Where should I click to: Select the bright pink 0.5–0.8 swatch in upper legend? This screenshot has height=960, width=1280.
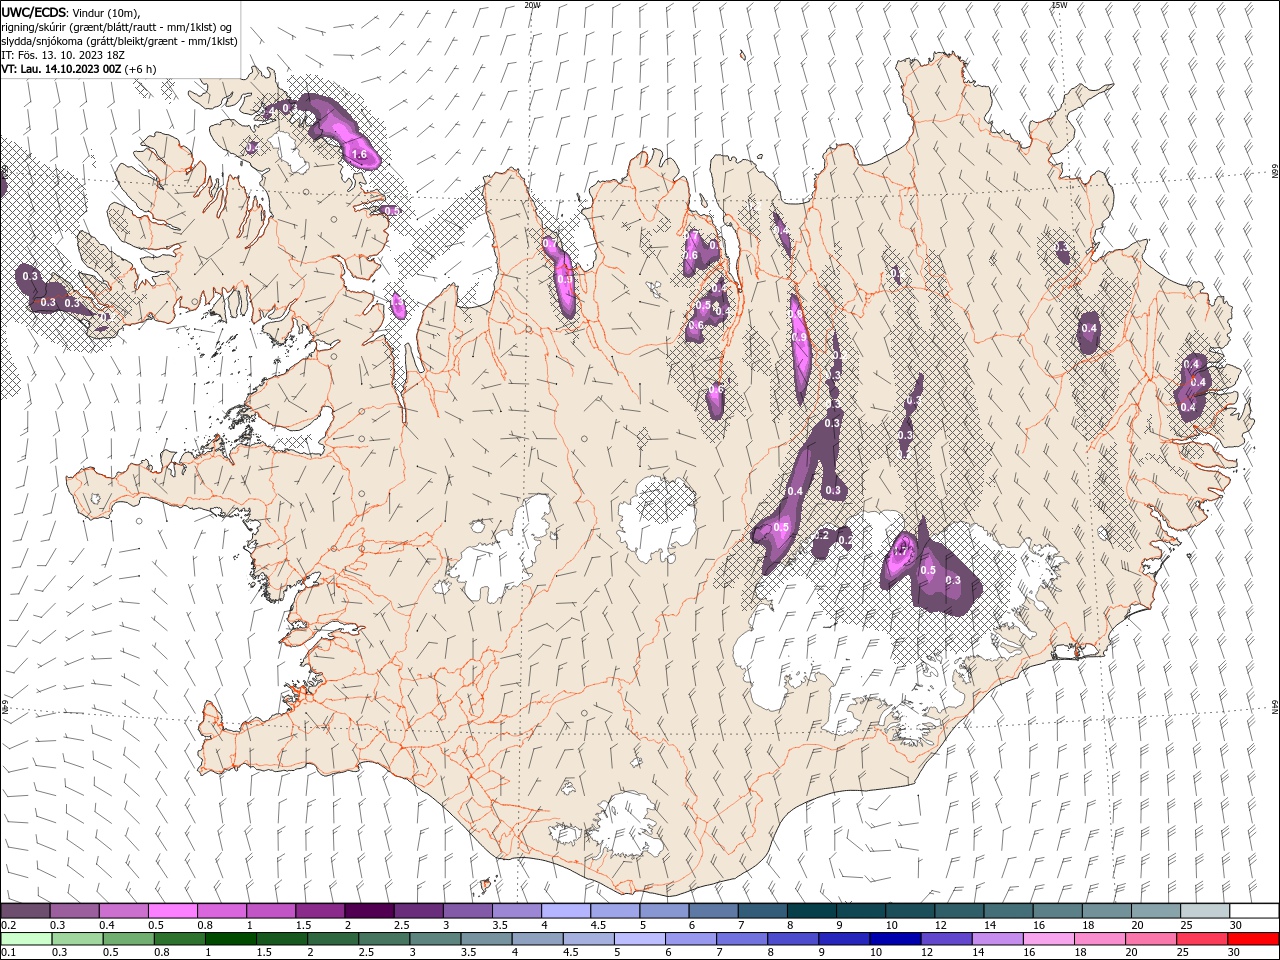tap(172, 911)
